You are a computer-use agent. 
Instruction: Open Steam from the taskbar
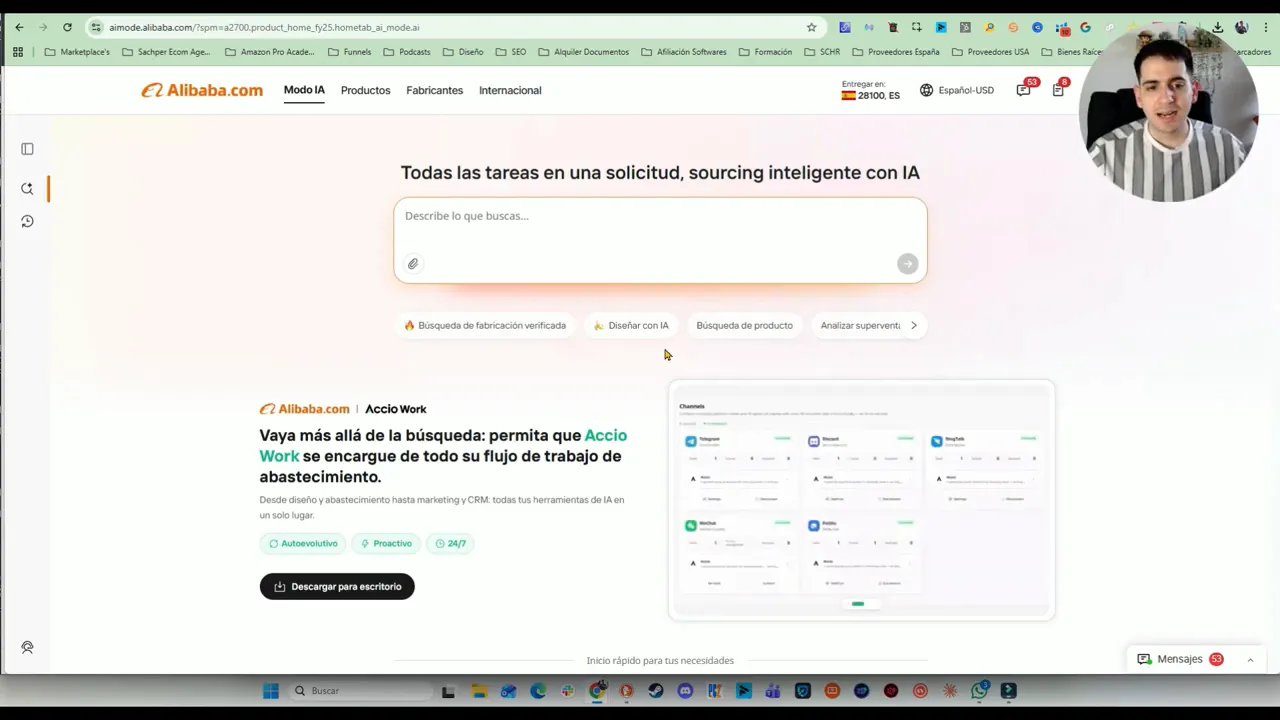click(x=654, y=691)
